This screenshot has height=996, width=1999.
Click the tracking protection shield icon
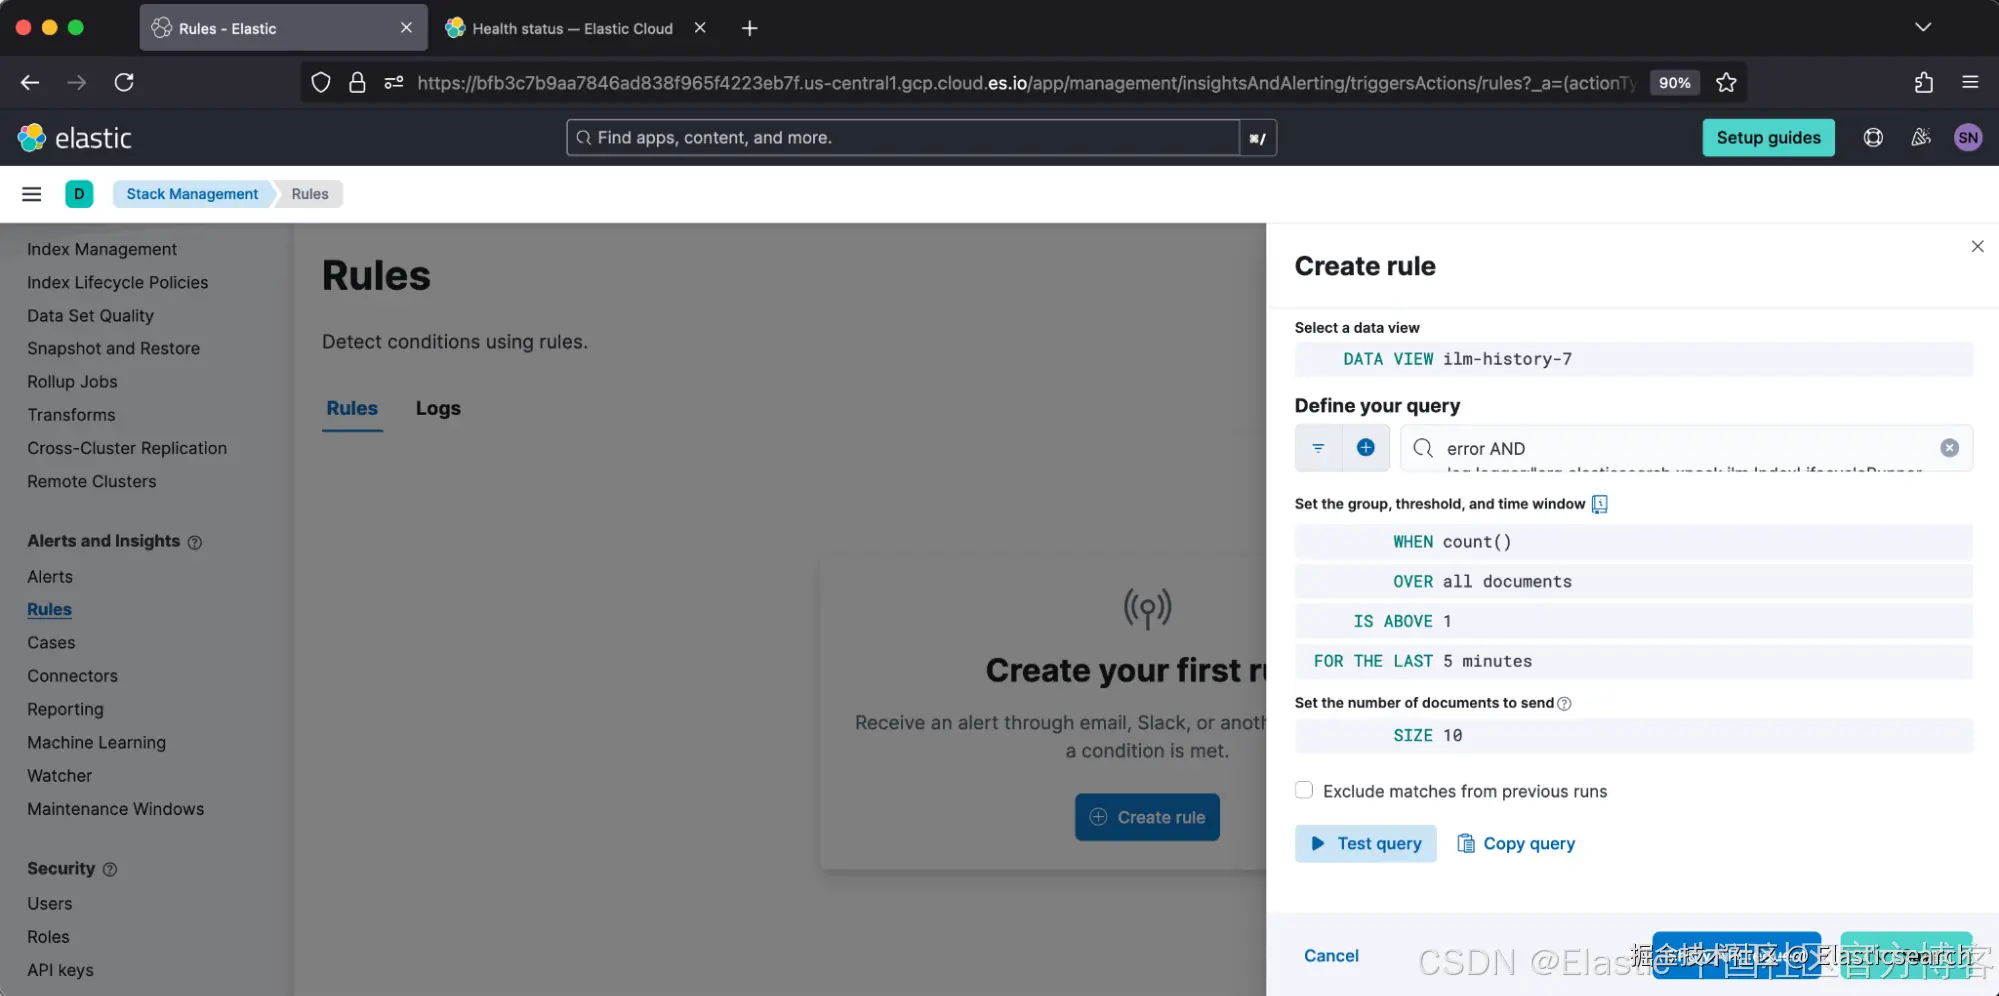(x=320, y=83)
